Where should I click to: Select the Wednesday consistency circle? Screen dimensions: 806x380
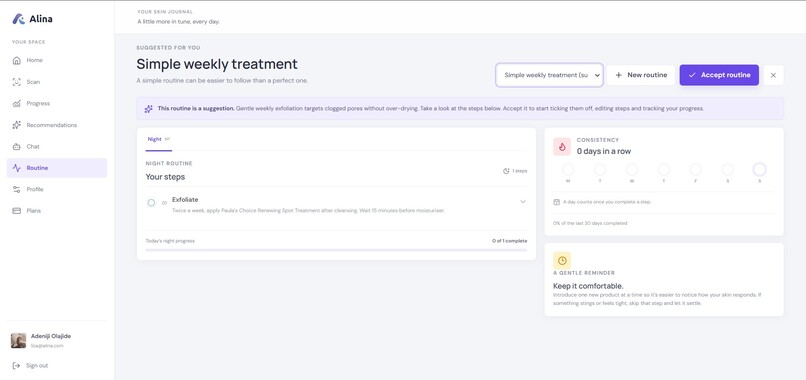pos(632,170)
